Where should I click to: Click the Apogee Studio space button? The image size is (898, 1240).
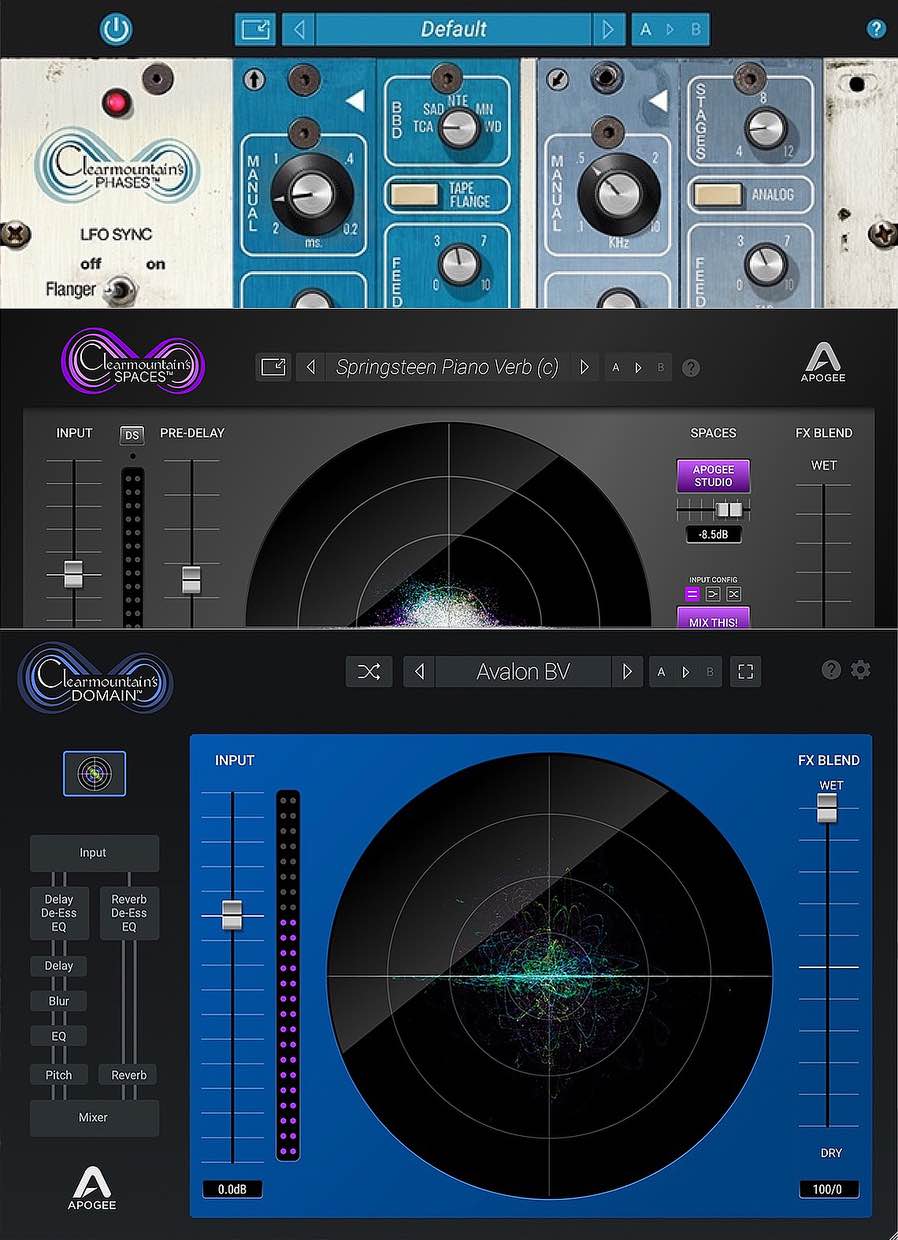pyautogui.click(x=713, y=476)
